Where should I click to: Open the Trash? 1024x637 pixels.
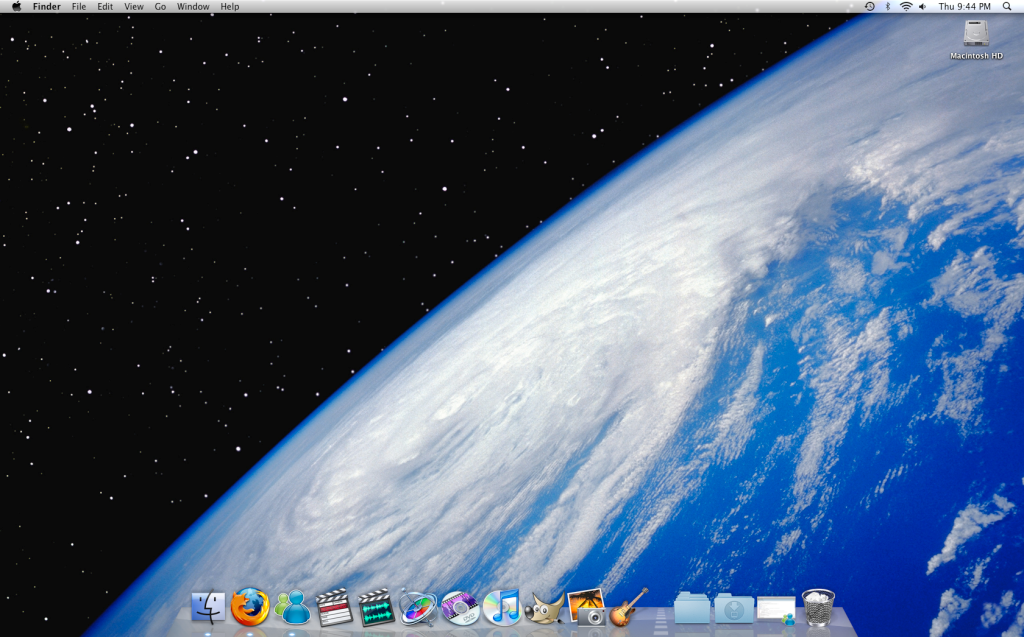(x=818, y=607)
